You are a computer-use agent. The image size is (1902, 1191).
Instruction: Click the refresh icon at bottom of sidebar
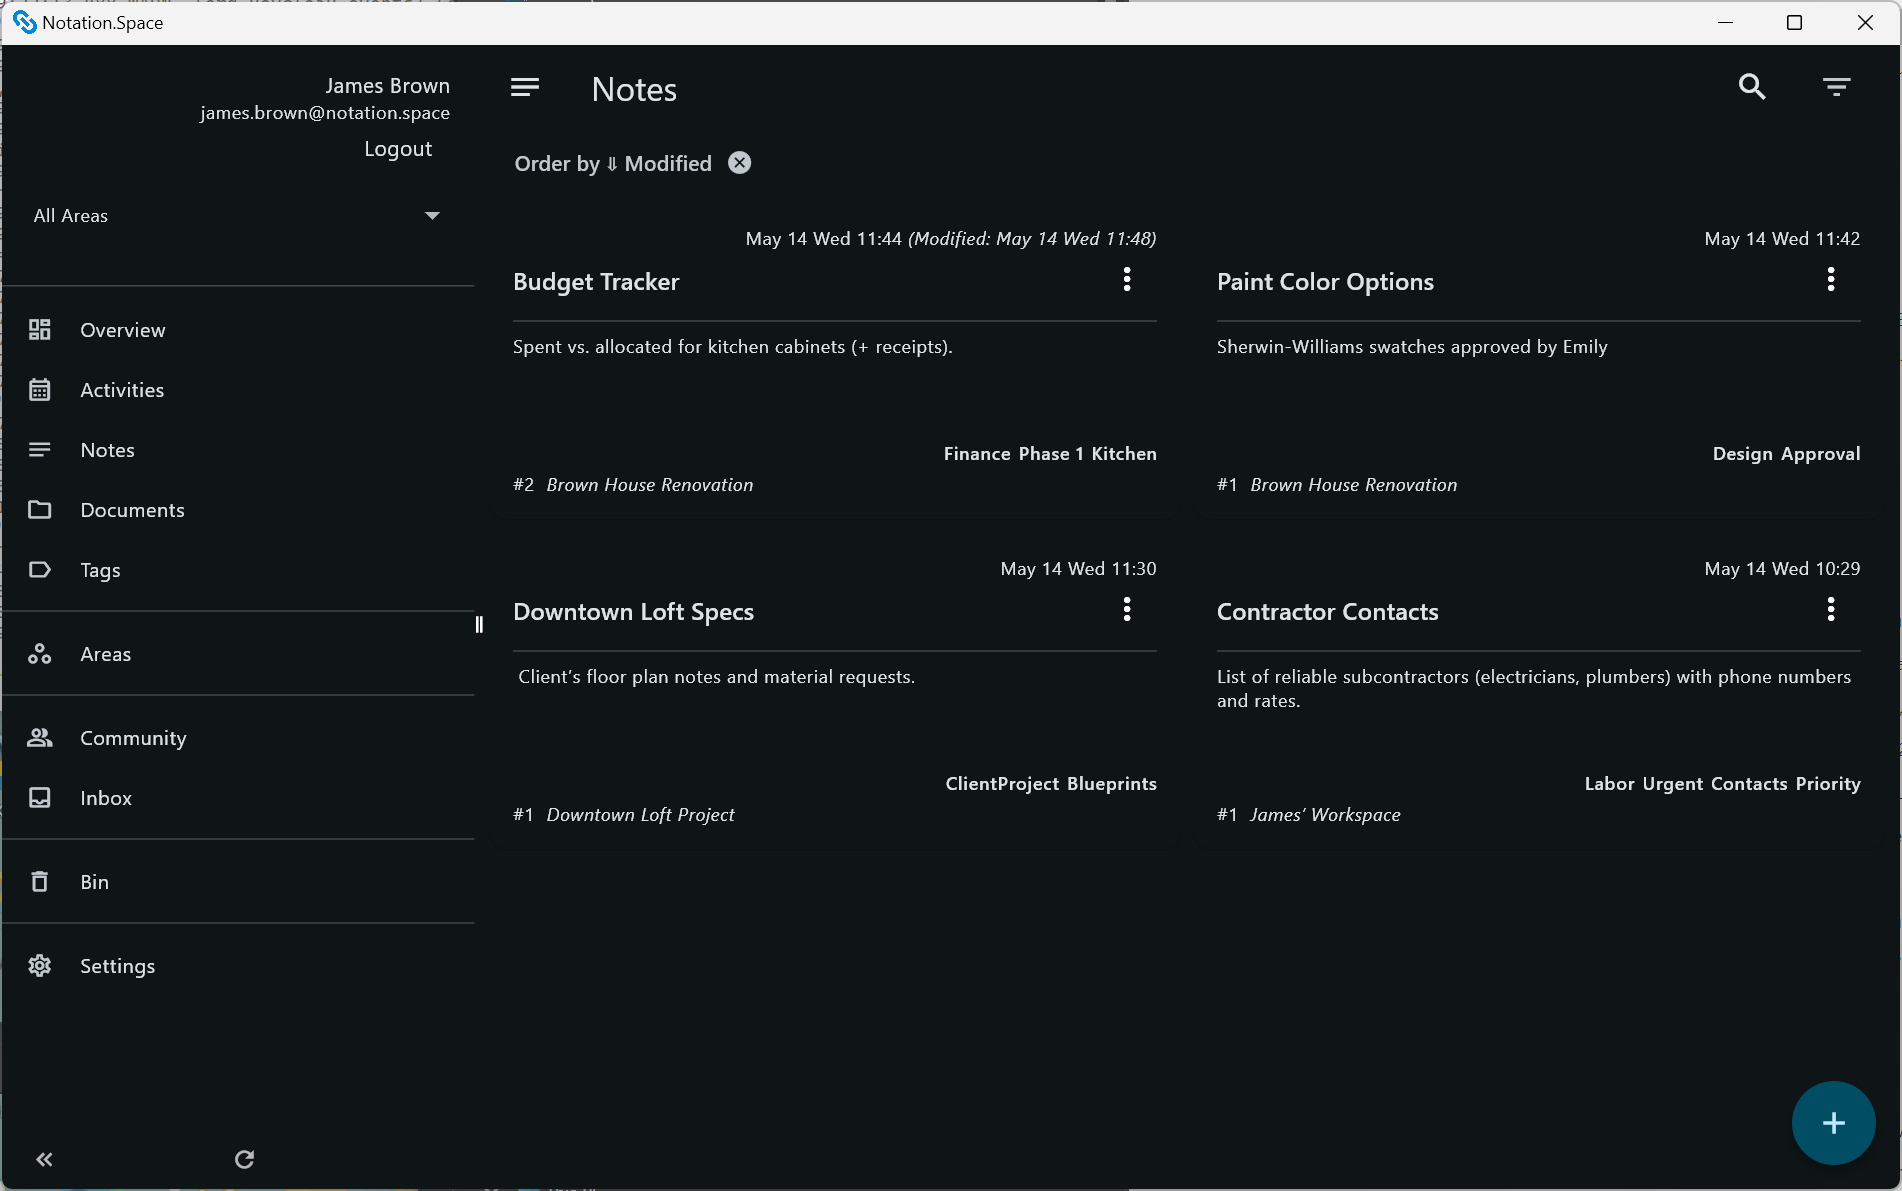click(x=244, y=1159)
